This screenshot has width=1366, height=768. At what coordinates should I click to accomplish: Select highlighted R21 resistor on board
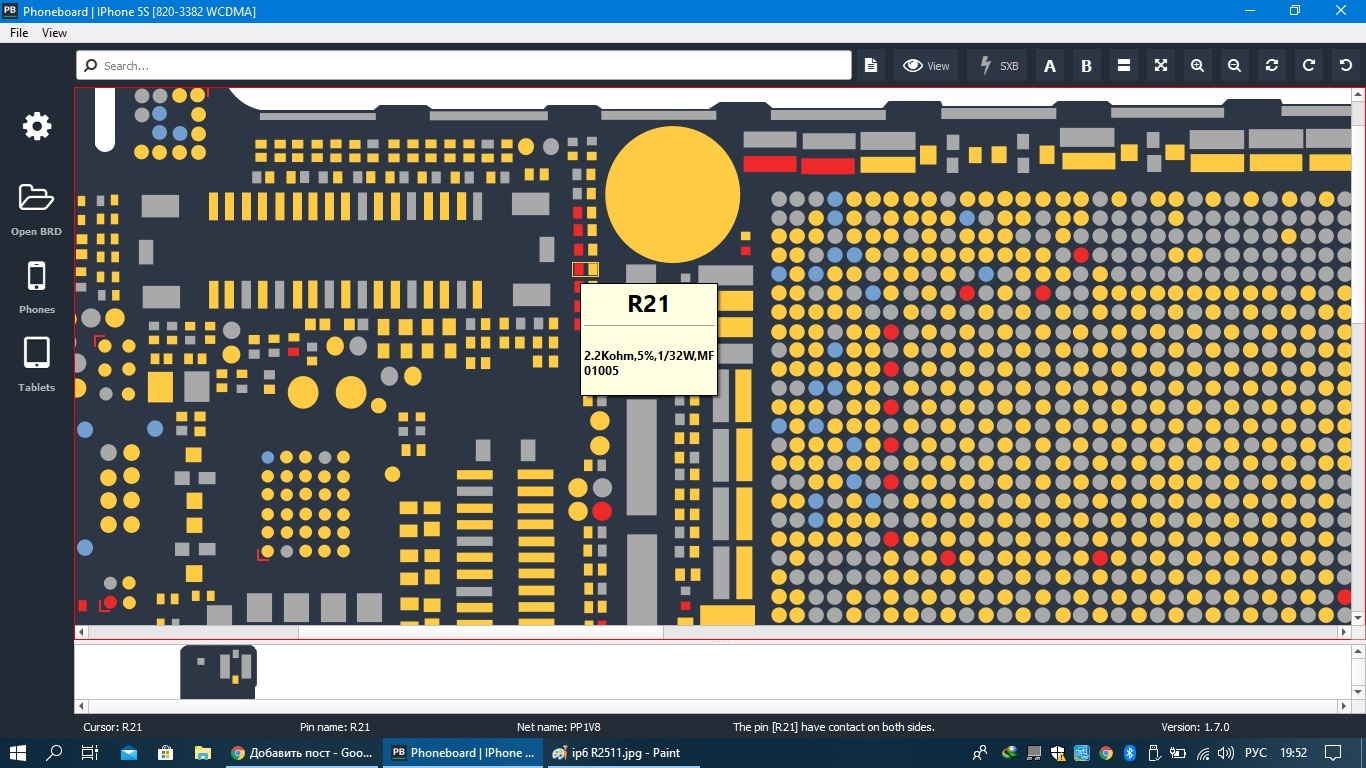[585, 269]
